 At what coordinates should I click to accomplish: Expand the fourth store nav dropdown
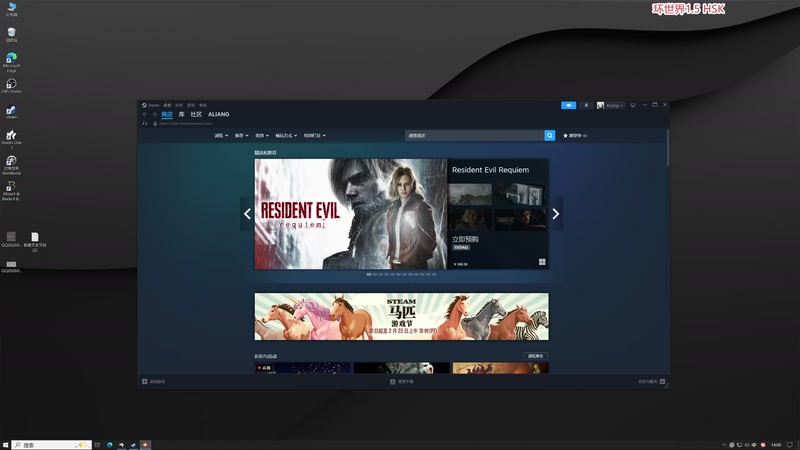coord(286,136)
